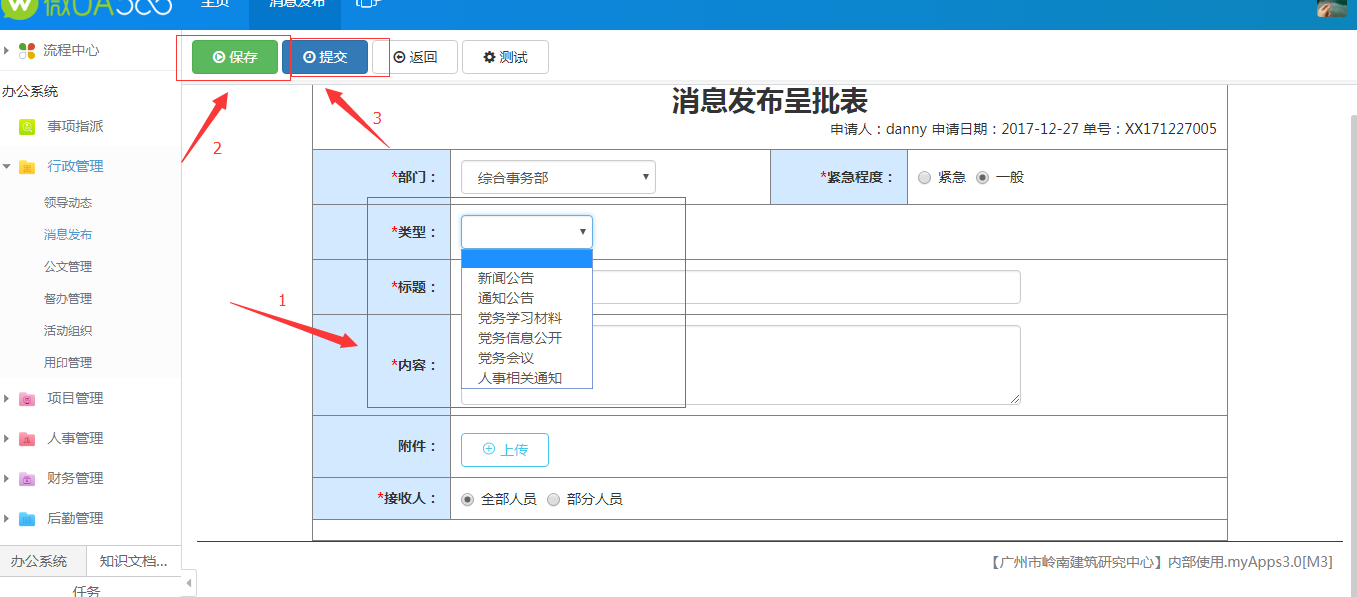This screenshot has width=1357, height=597.
Task: Click the 上传 attachment upload button
Action: tap(504, 450)
